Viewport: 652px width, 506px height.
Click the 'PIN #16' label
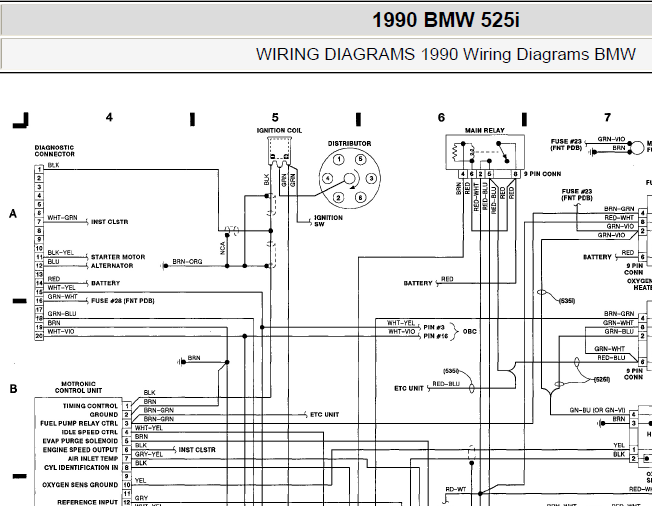click(435, 336)
